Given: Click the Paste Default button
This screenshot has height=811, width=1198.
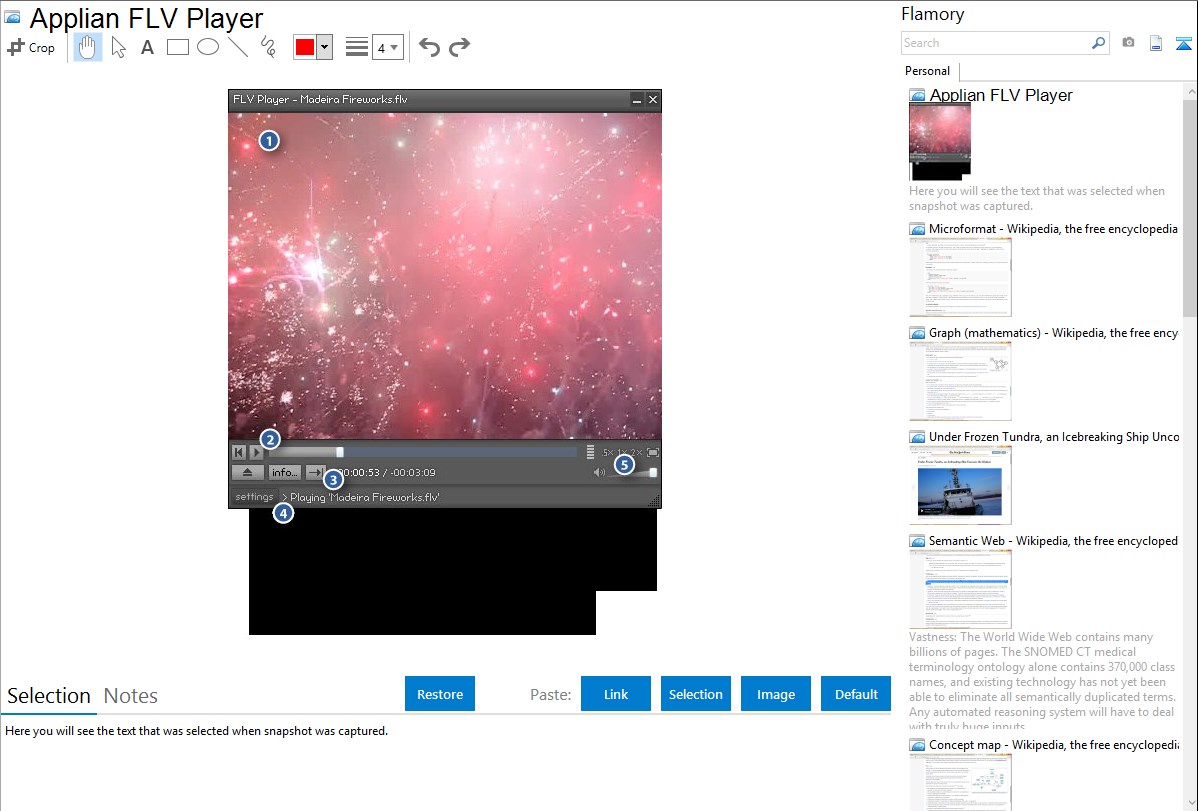Looking at the screenshot, I should [x=856, y=694].
